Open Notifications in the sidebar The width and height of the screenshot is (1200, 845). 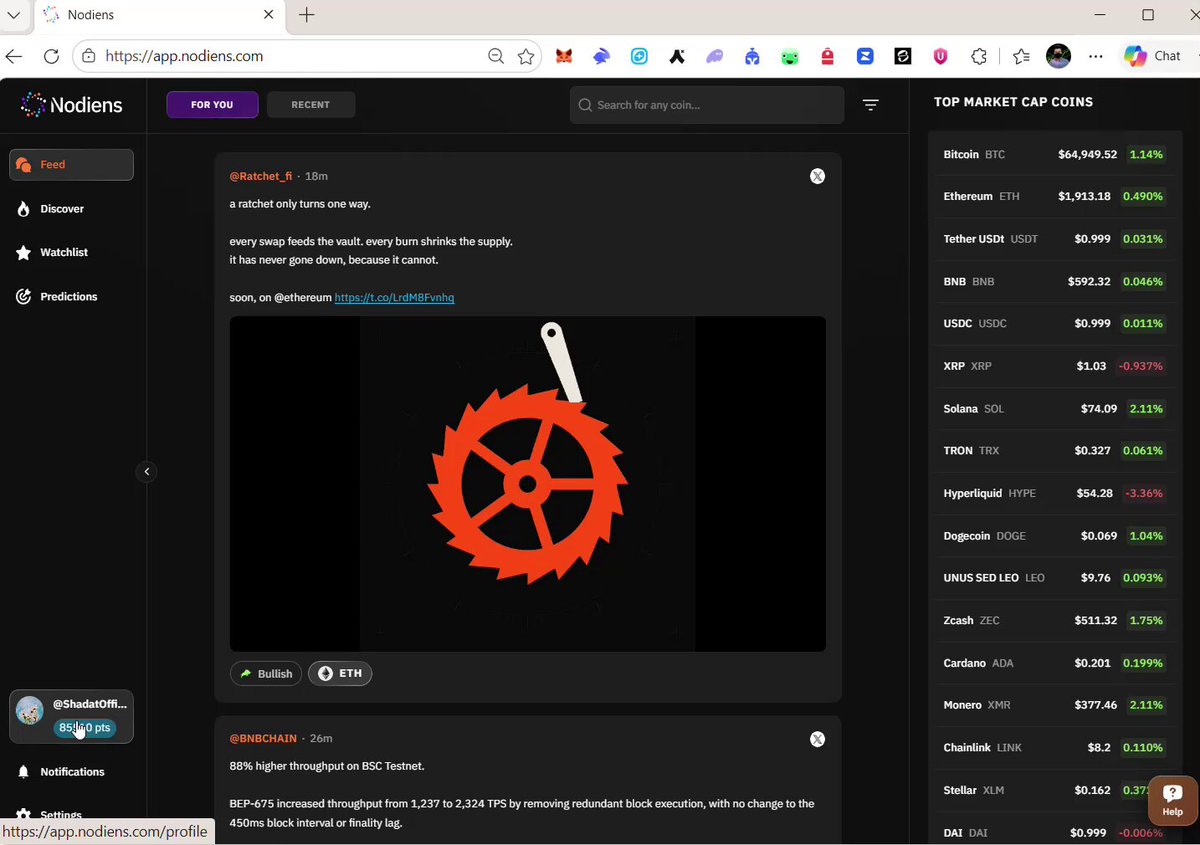[71, 772]
